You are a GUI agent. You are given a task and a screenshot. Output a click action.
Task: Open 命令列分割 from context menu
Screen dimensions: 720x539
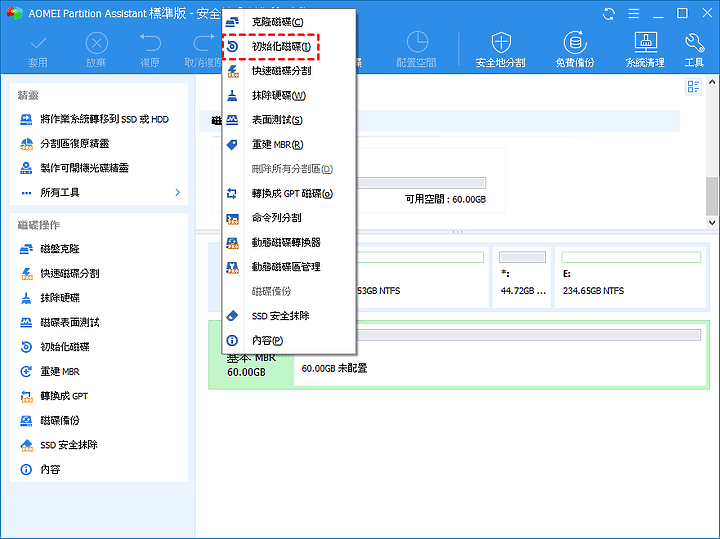point(289,218)
